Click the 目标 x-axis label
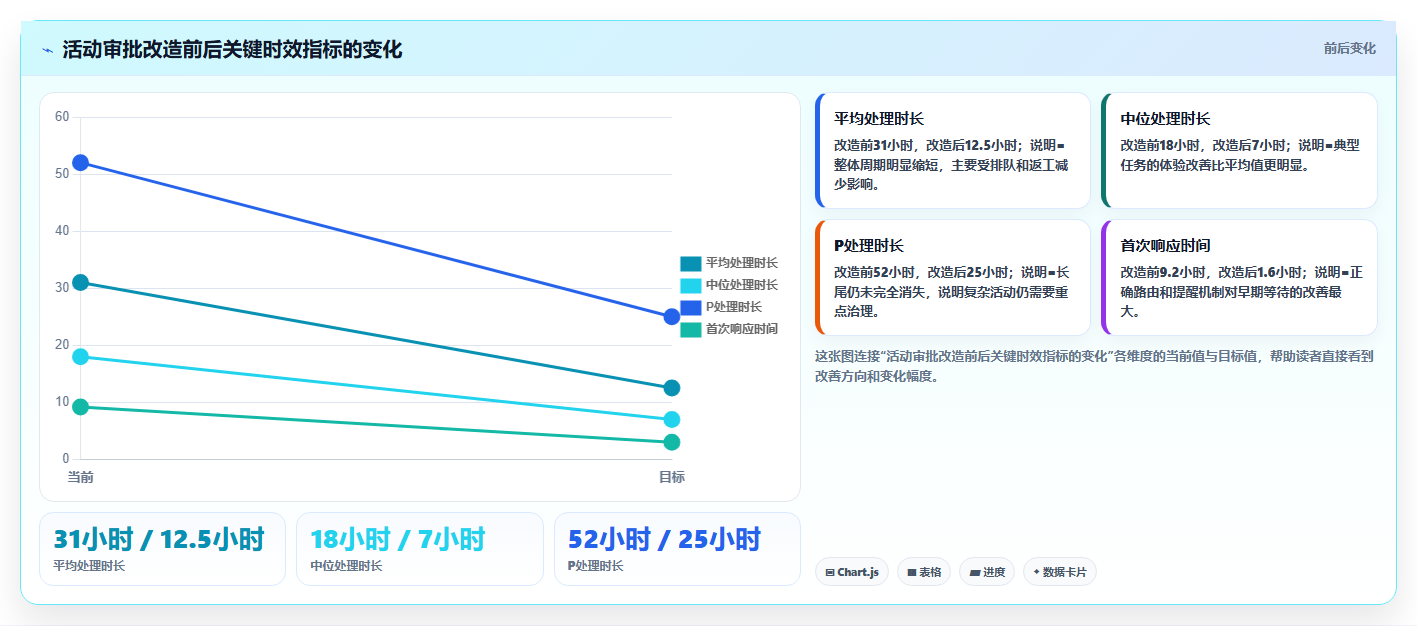 672,477
